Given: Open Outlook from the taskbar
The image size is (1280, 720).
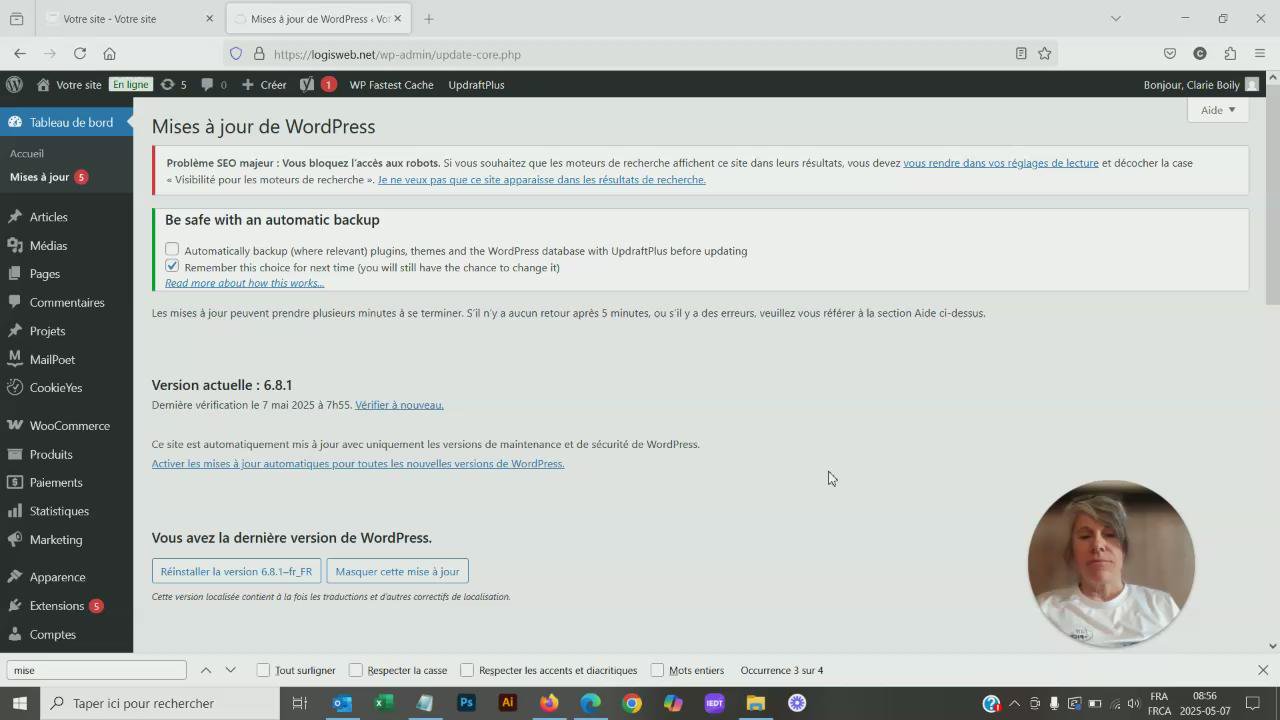Looking at the screenshot, I should pyautogui.click(x=341, y=703).
